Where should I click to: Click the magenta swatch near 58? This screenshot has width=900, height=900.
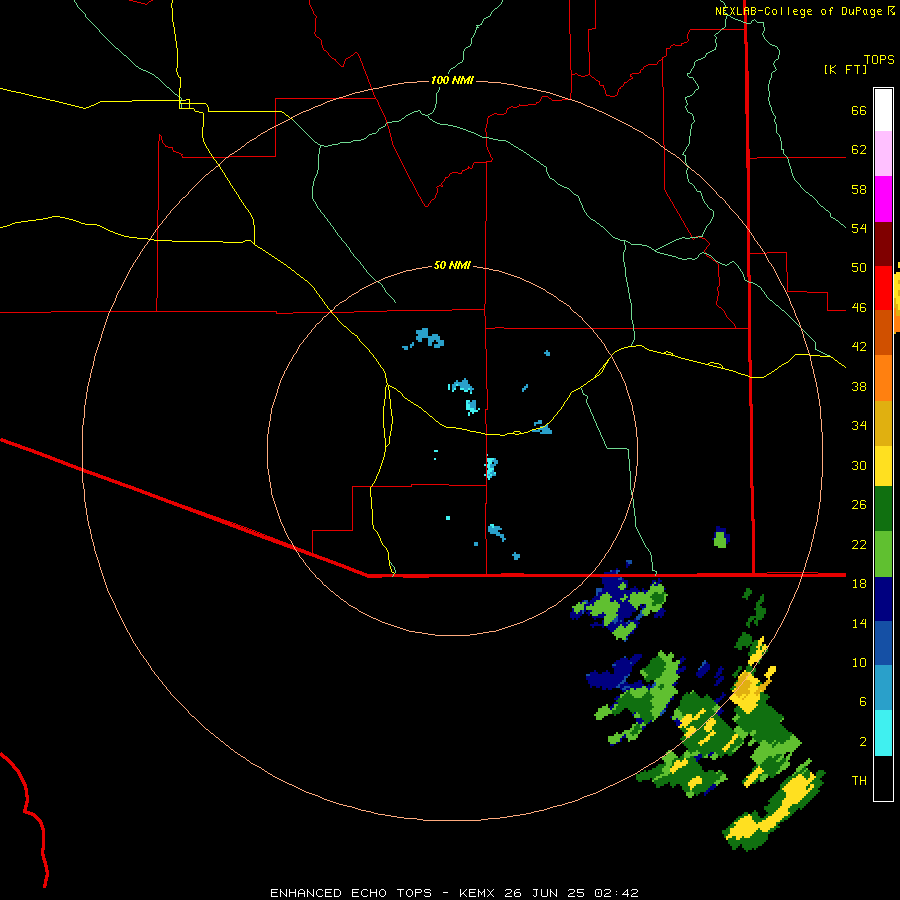(x=883, y=199)
